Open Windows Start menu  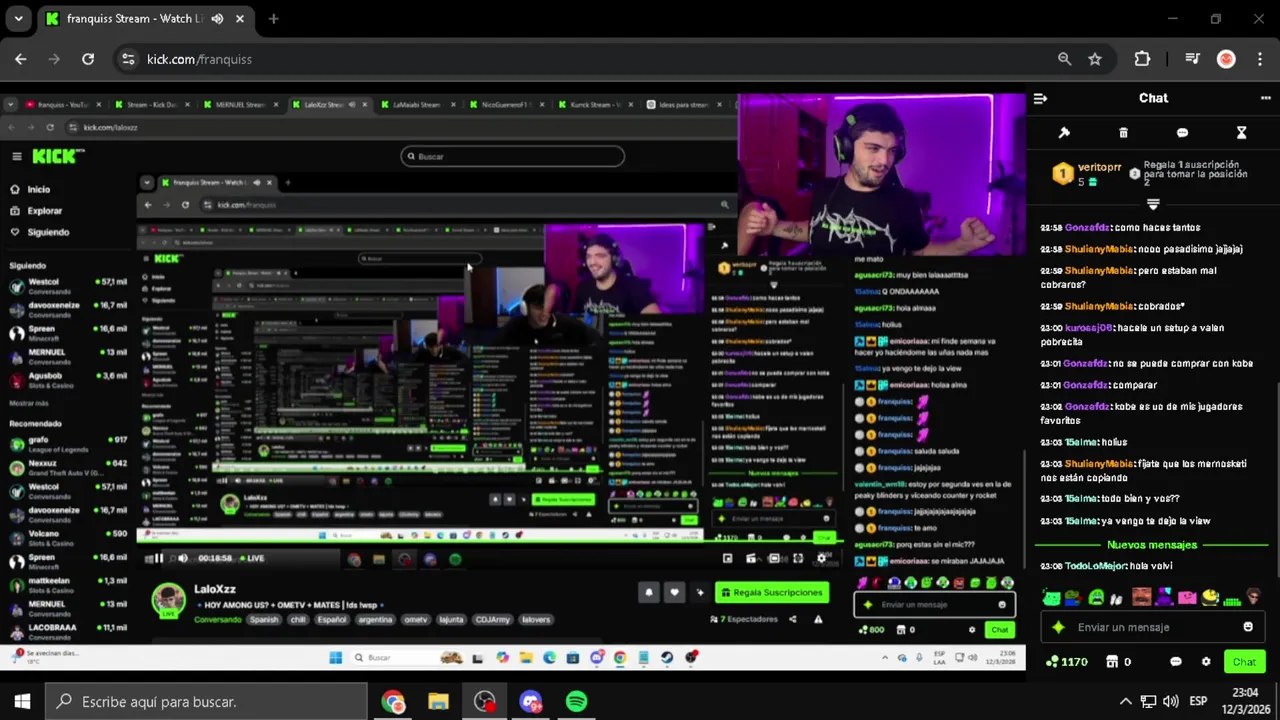22,701
